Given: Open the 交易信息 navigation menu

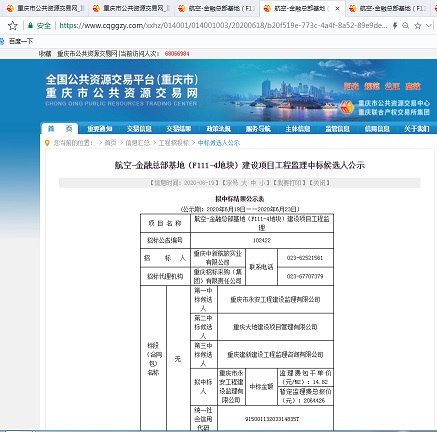Looking at the screenshot, I should click(x=139, y=129).
